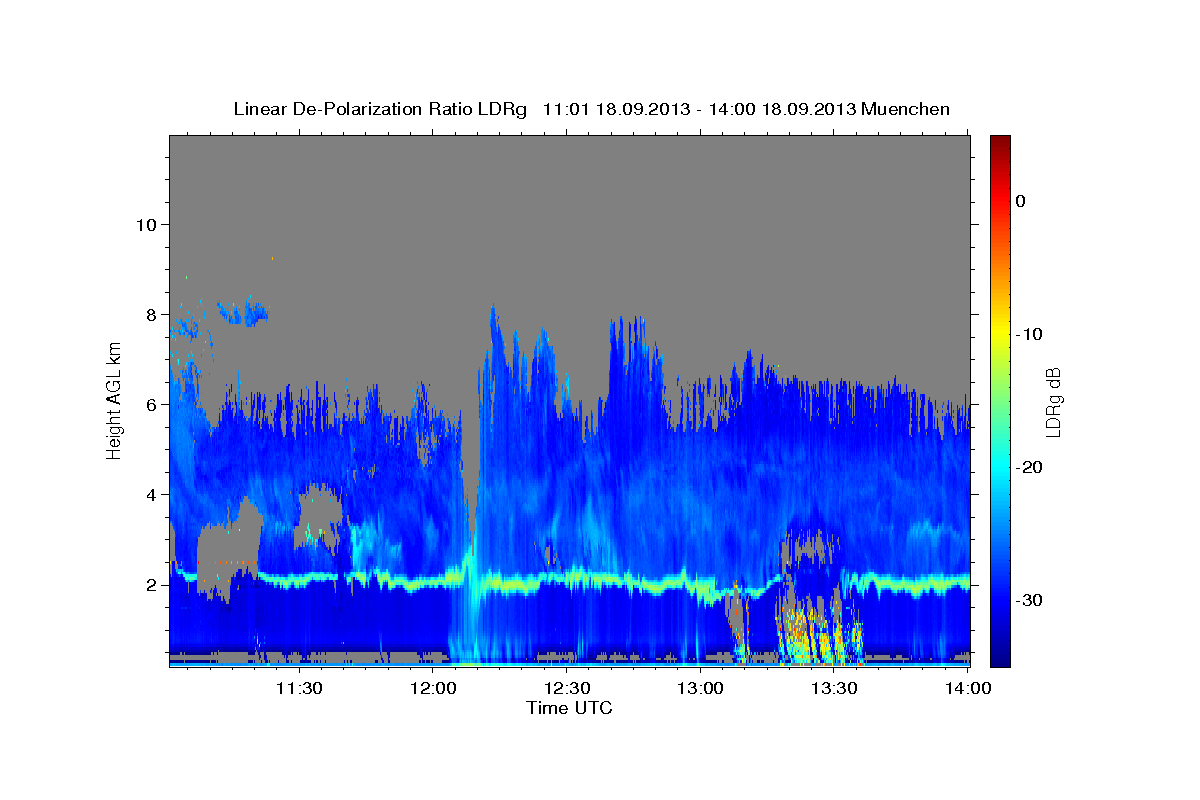Click the height tick label 4
Image resolution: width=1200 pixels, height=800 pixels.
pyautogui.click(x=152, y=495)
